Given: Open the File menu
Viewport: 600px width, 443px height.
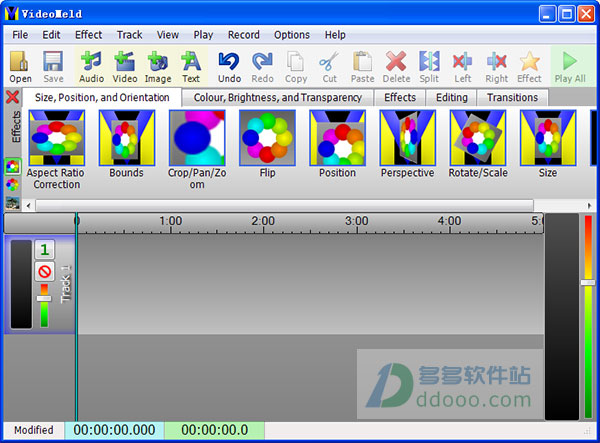Looking at the screenshot, I should click(x=20, y=35).
